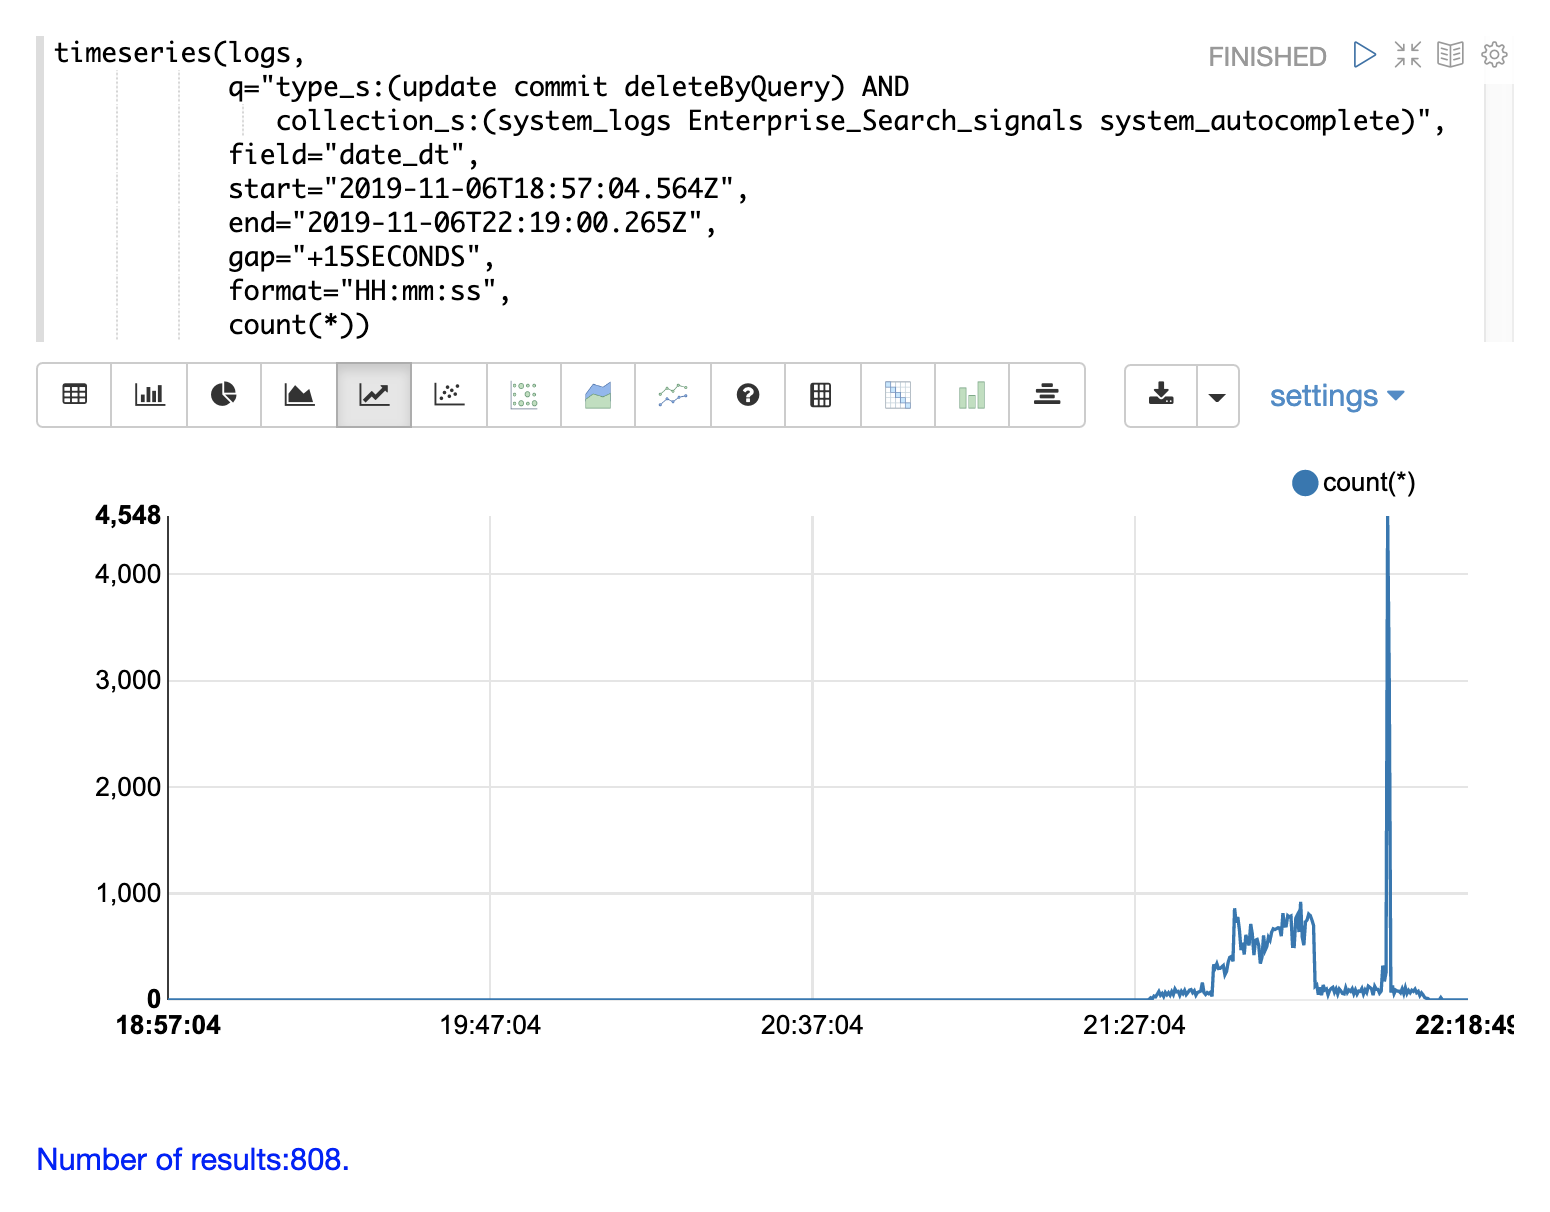Viewport: 1550px width, 1212px height.
Task: Open the question mark visualization icon
Action: coord(747,395)
